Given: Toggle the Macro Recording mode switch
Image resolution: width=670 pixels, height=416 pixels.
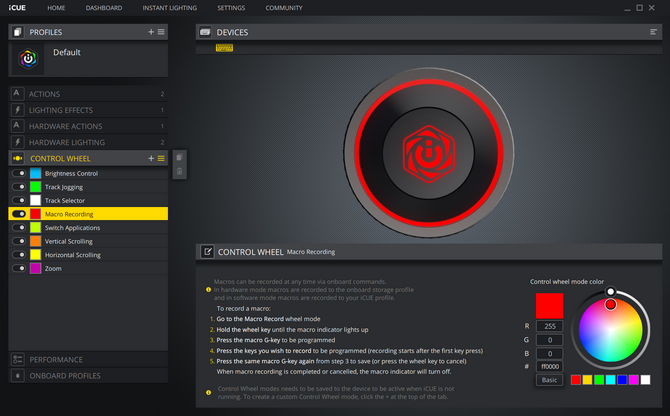Looking at the screenshot, I should tap(19, 214).
